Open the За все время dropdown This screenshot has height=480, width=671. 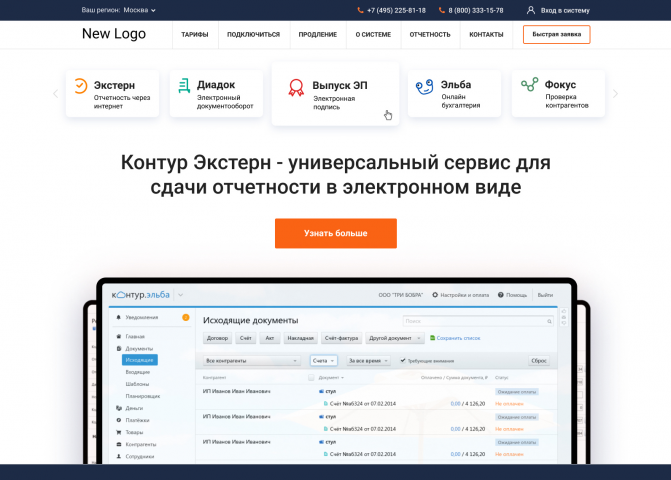(368, 361)
